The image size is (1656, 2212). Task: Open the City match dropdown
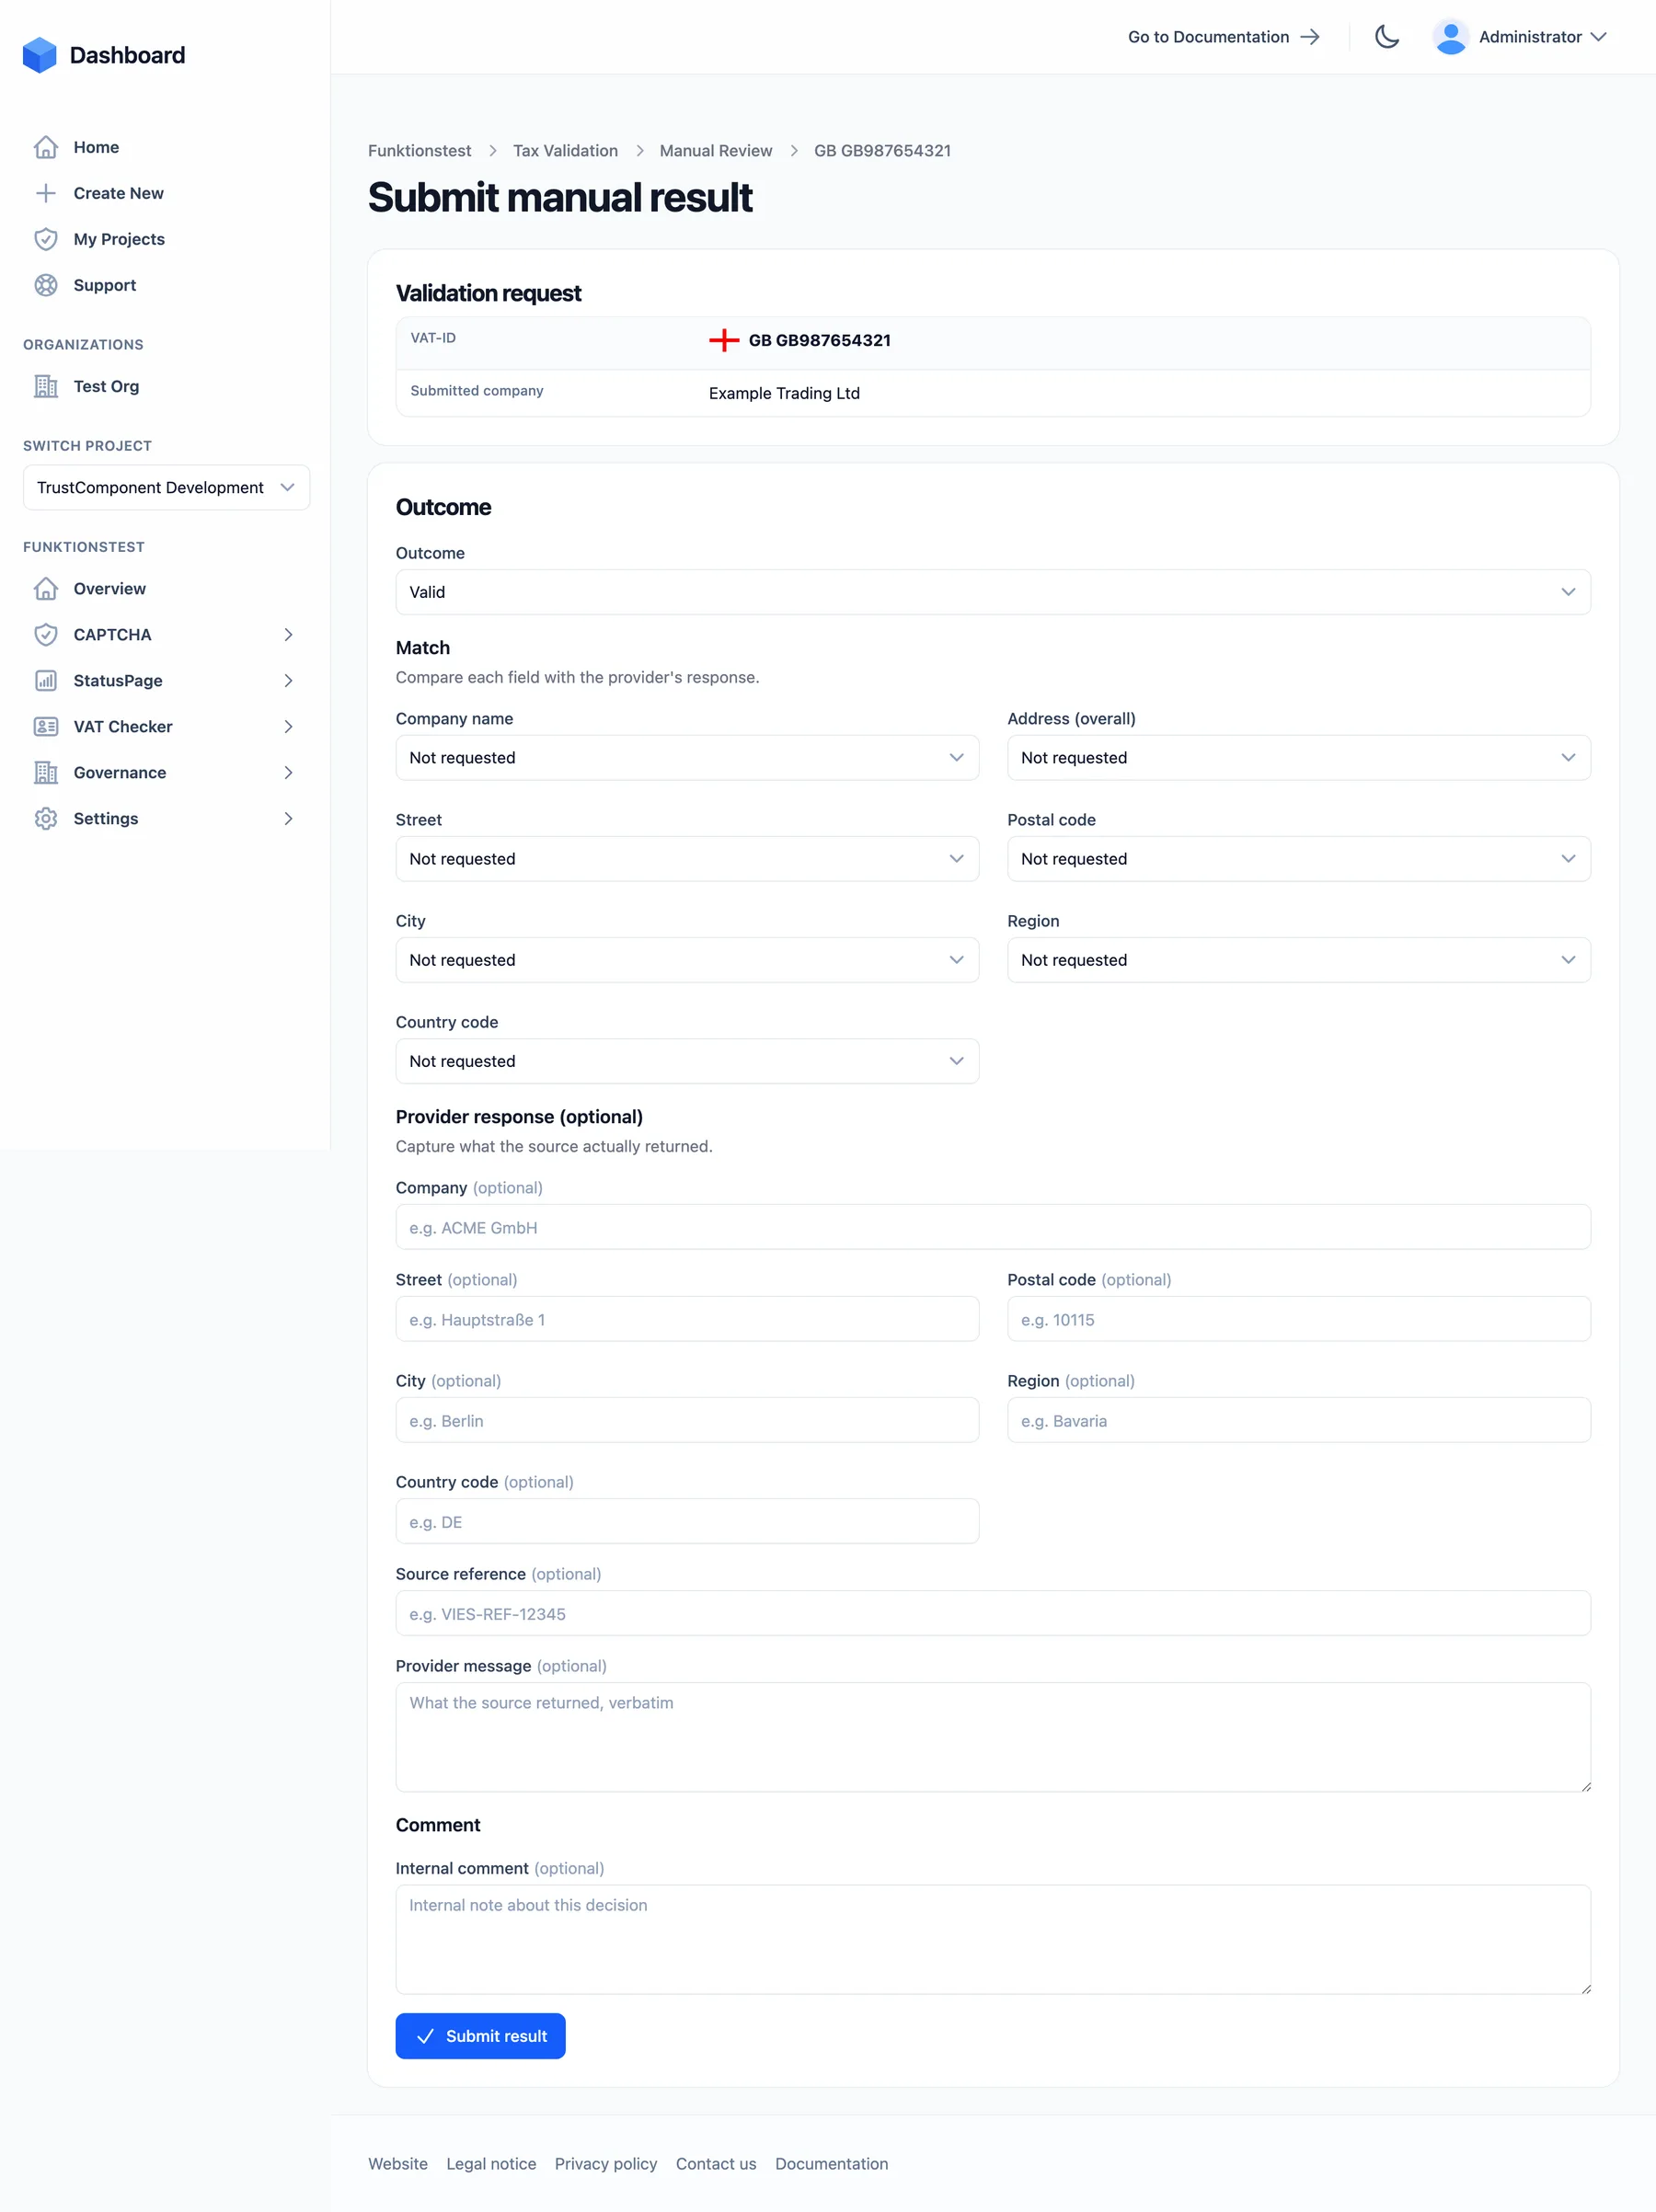point(687,960)
